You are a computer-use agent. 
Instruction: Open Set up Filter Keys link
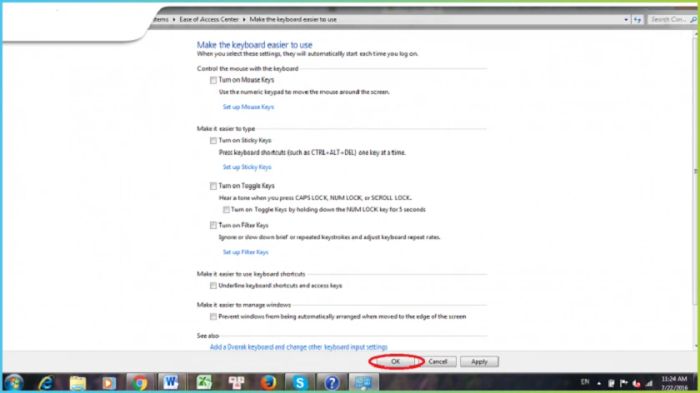click(246, 252)
